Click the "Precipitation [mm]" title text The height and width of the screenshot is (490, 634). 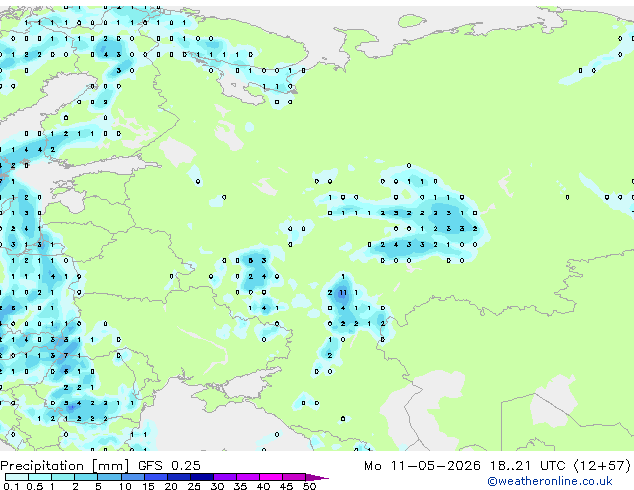click(65, 466)
